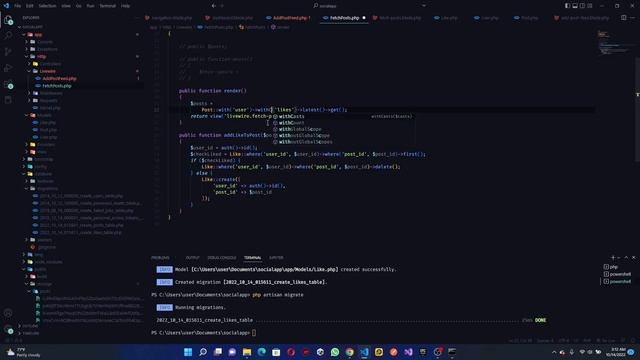640x360 pixels.
Task: Switch to the User.php editor tab
Action: click(489, 18)
